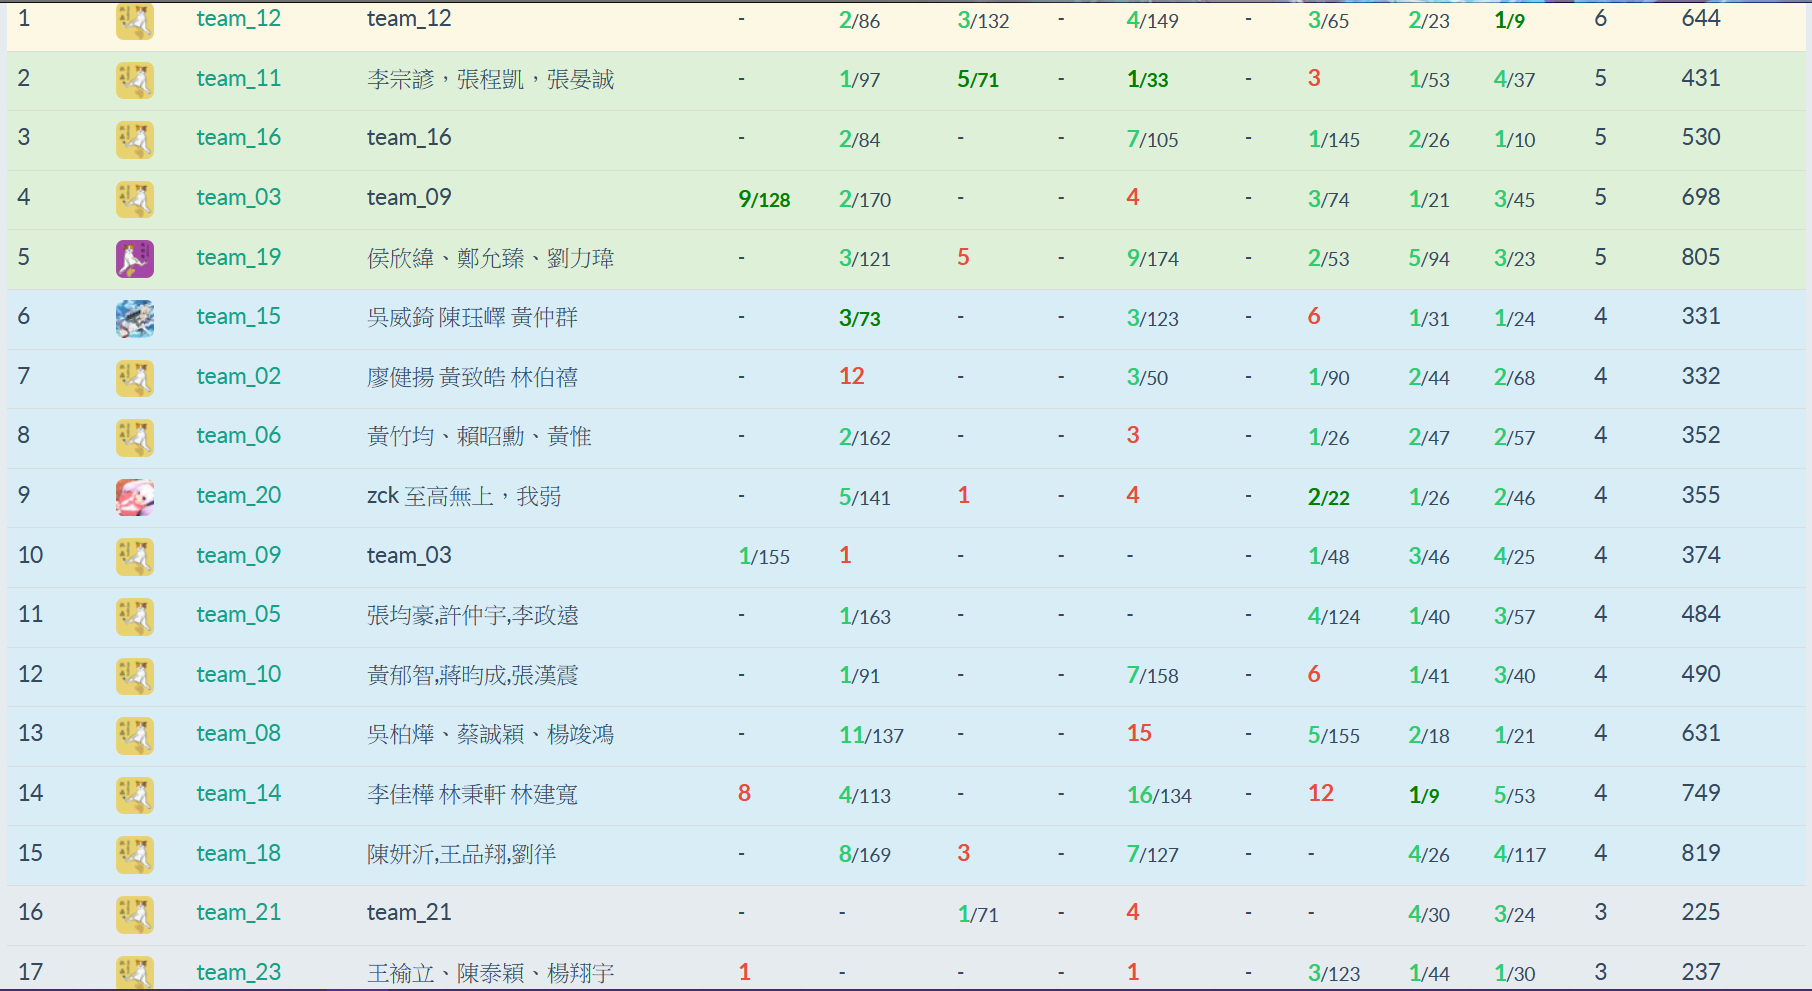Open the team_02 profile link
Viewport: 1812px width, 991px height.
pyautogui.click(x=238, y=377)
